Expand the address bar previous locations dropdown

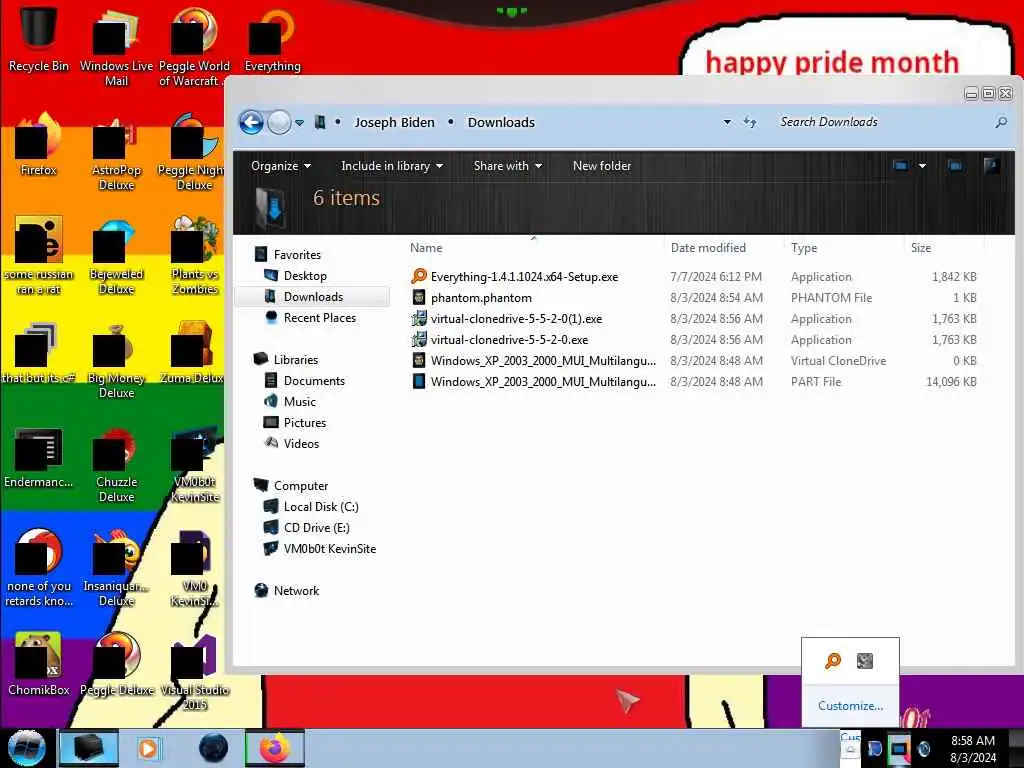coord(727,122)
